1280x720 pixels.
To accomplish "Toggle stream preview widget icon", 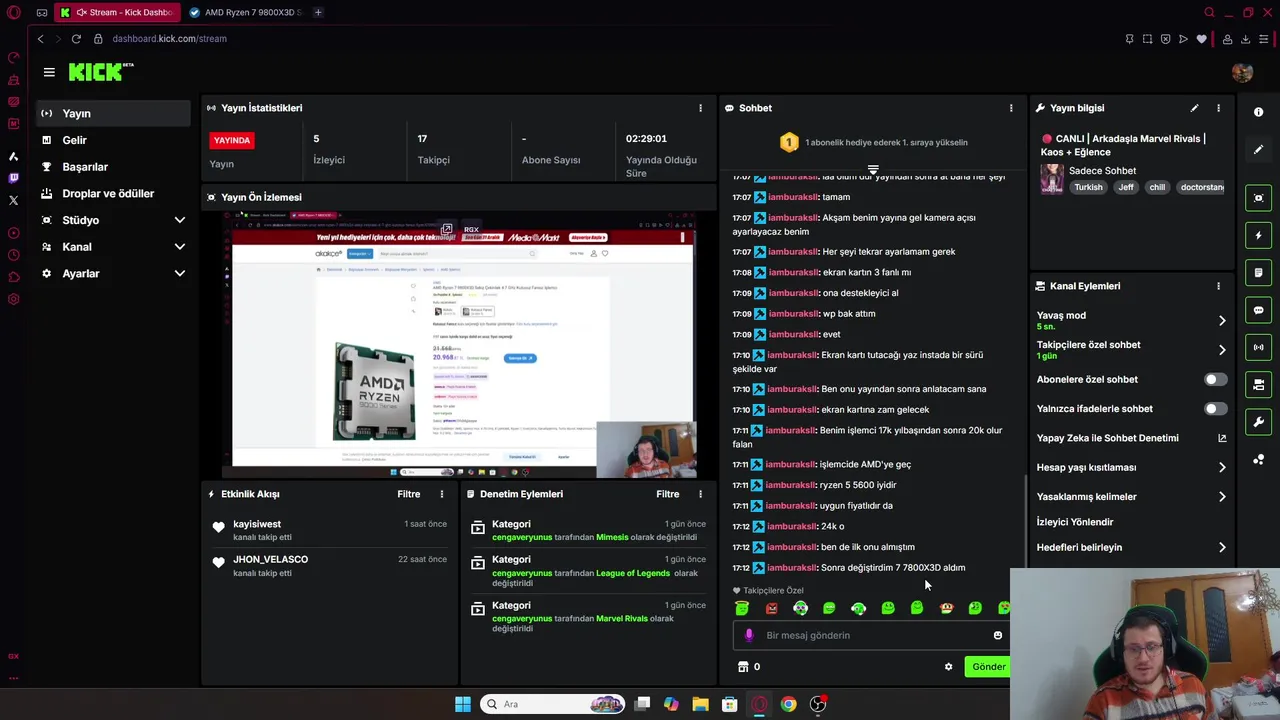I will (x=1258, y=198).
